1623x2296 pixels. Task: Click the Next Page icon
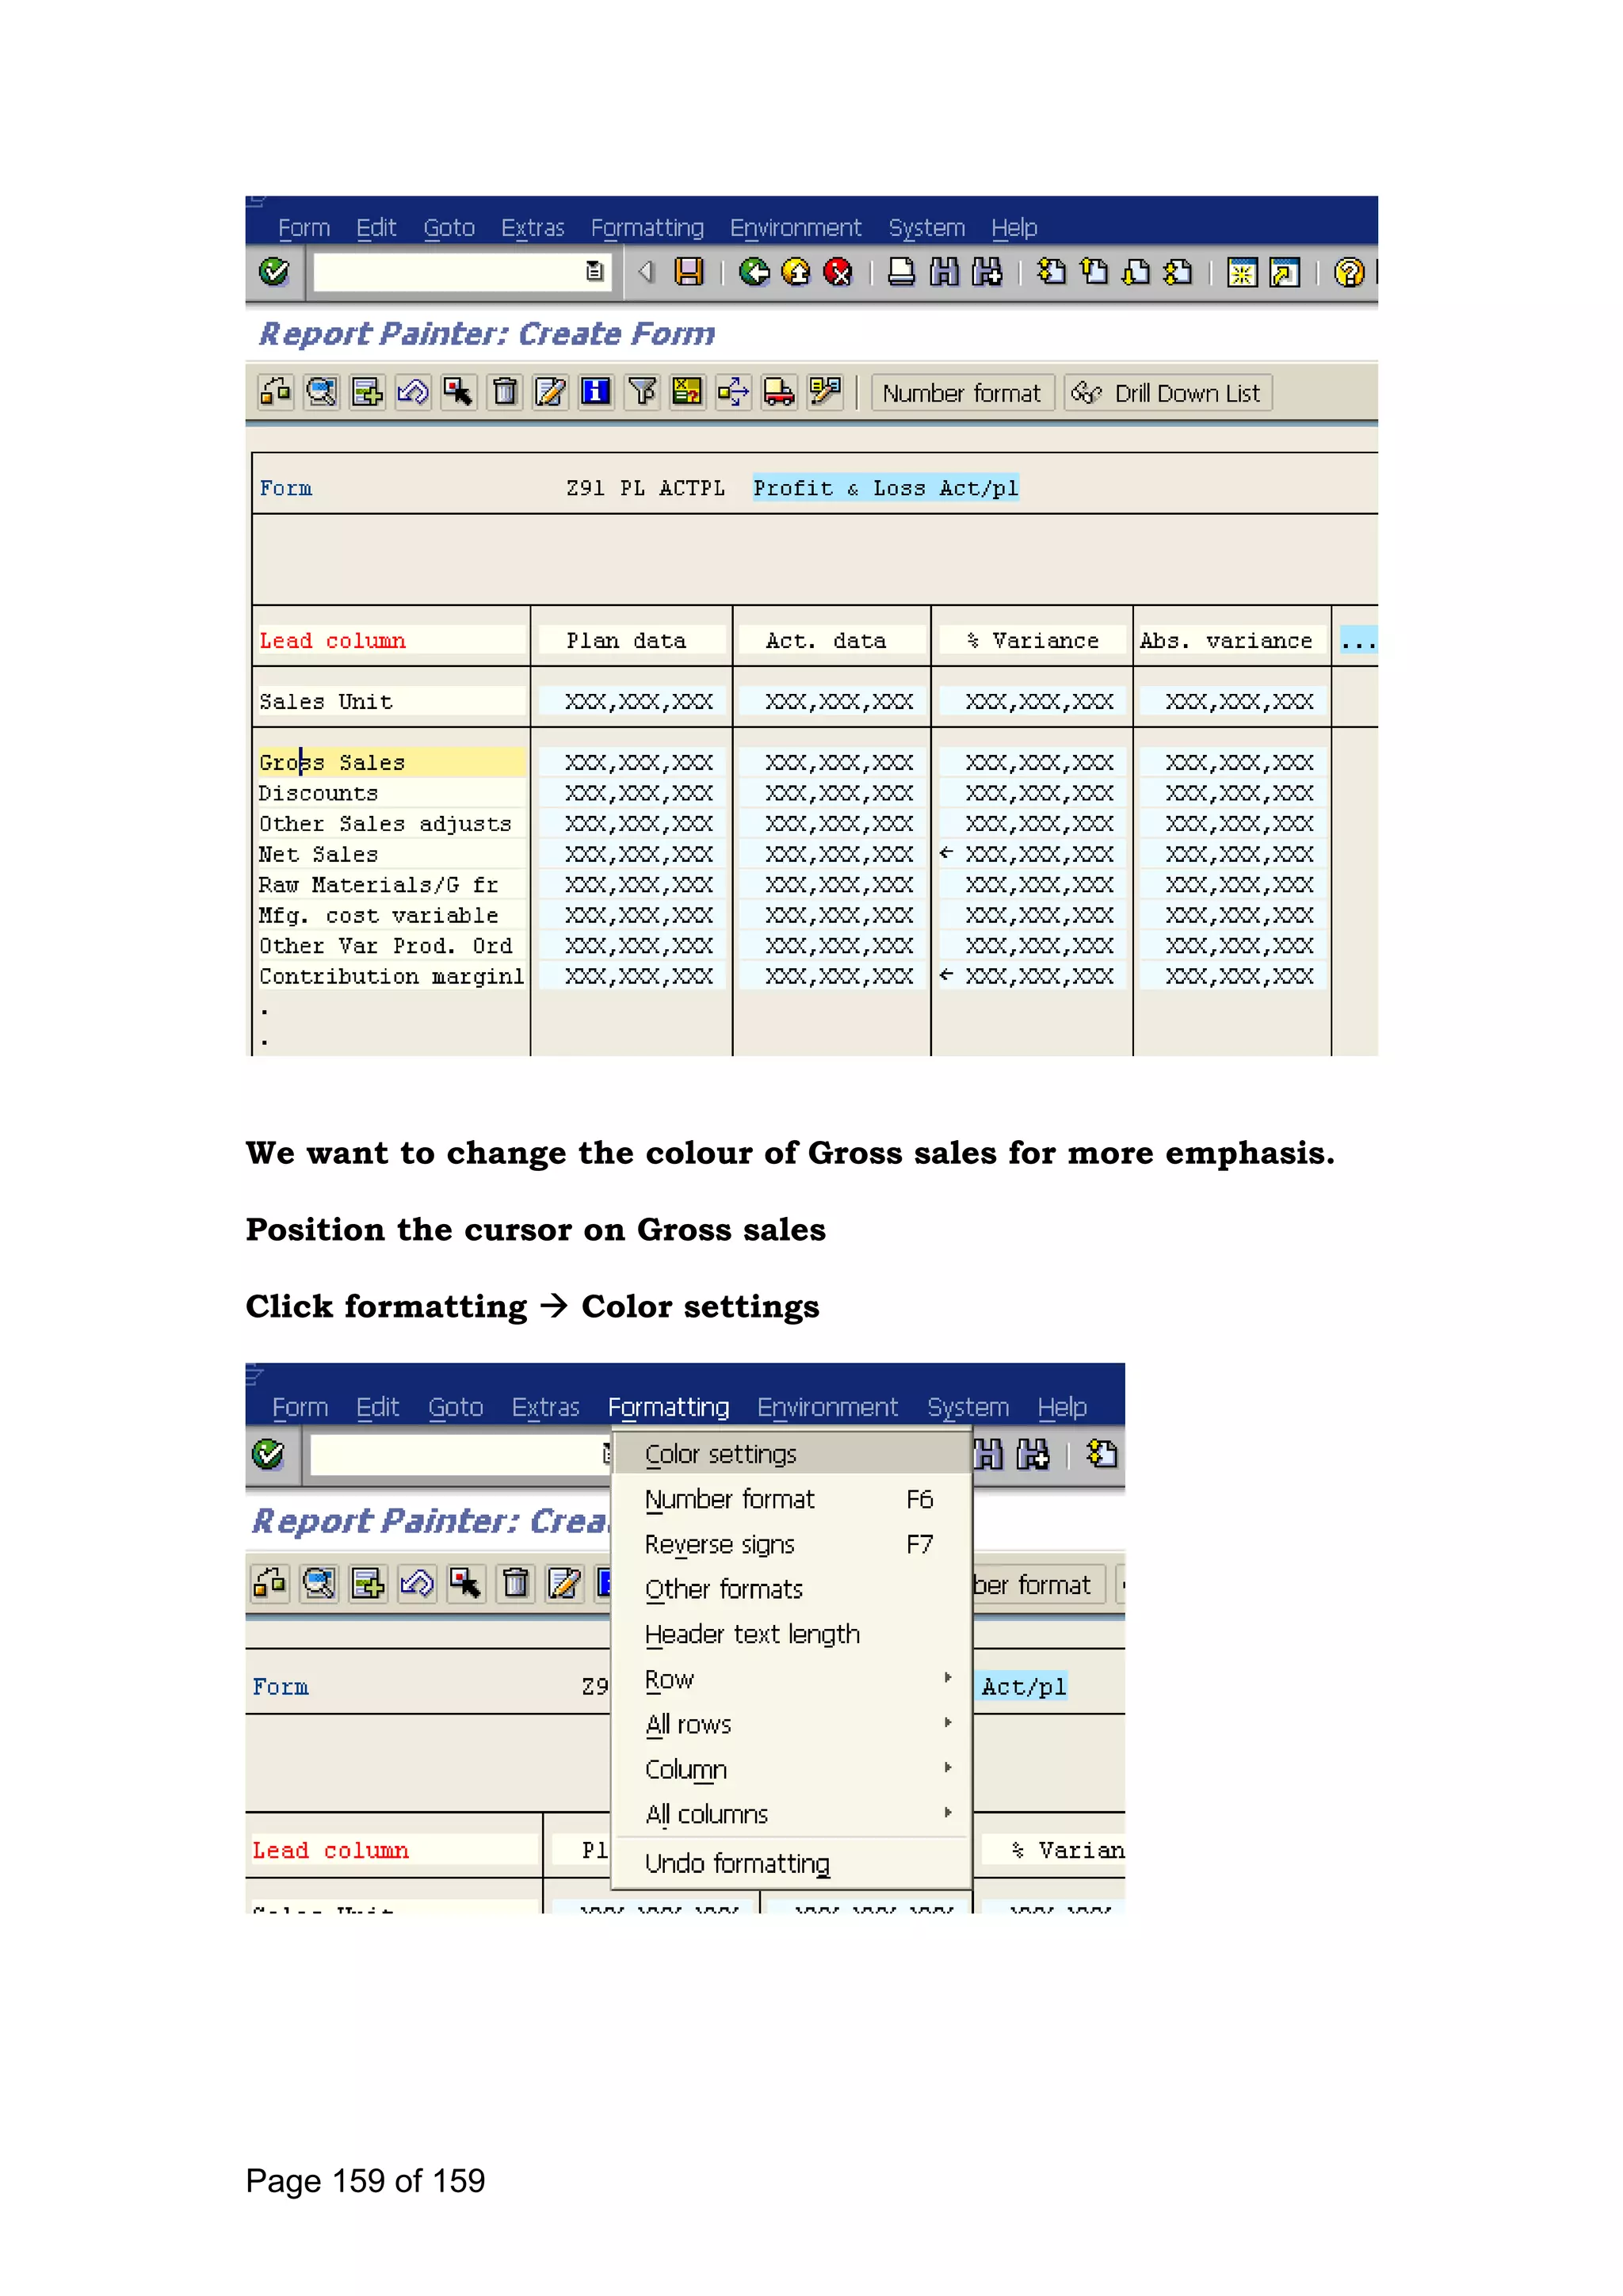(1137, 272)
